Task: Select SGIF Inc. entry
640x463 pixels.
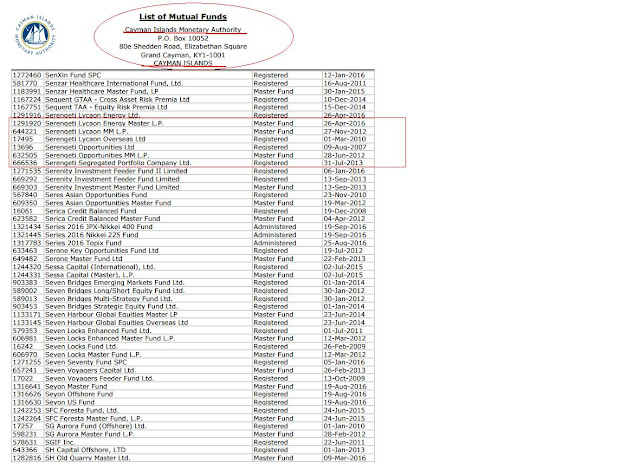Action: pyautogui.click(x=60, y=442)
